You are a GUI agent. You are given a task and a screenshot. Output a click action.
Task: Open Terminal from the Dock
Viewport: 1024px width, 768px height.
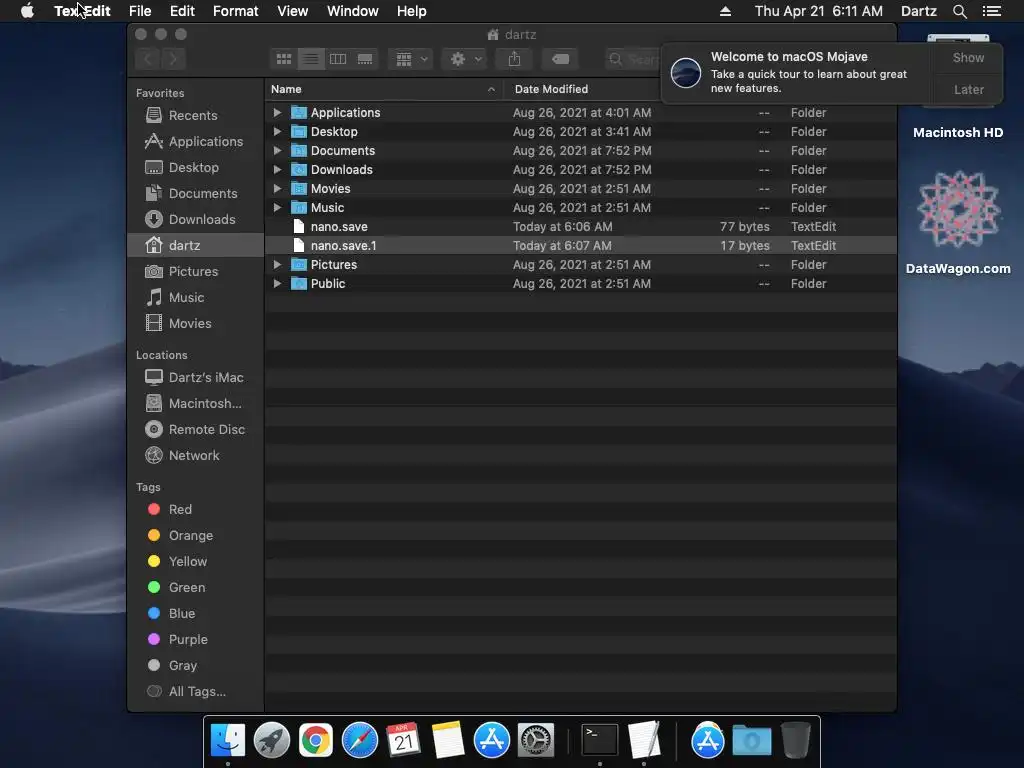(x=600, y=740)
